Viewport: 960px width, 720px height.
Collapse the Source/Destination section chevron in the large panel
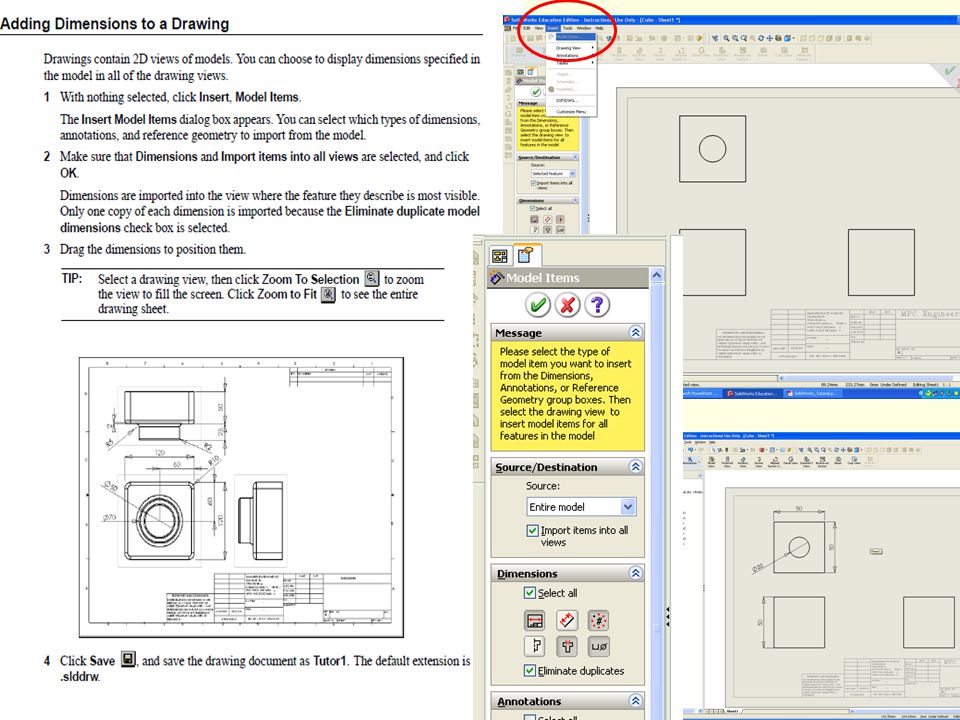(x=636, y=467)
